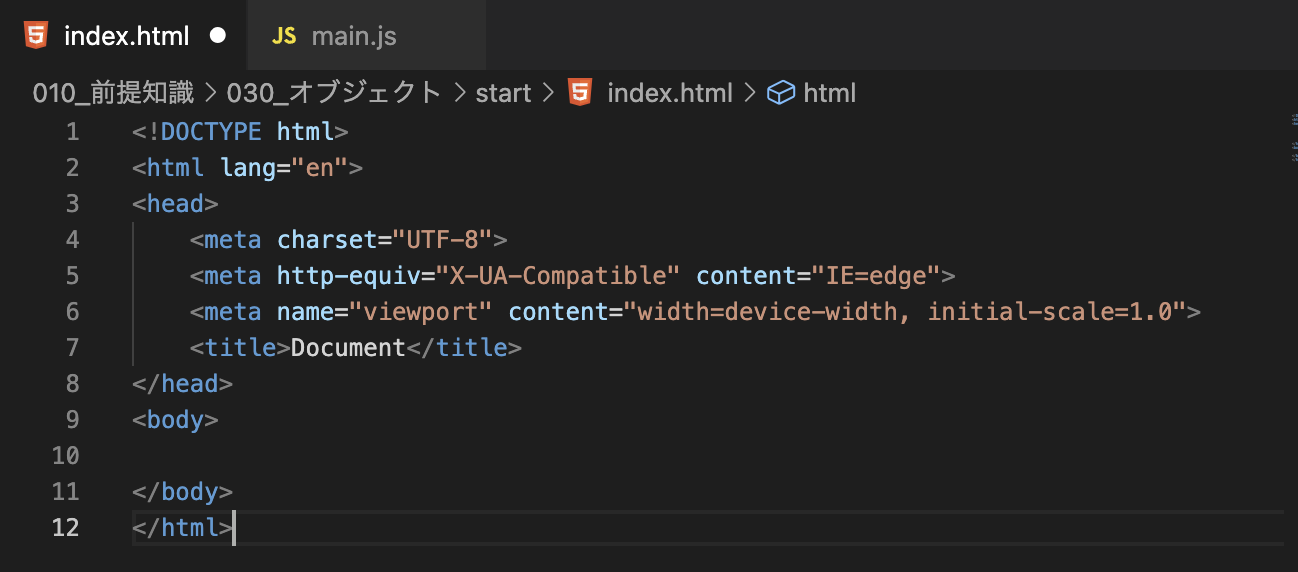This screenshot has height=572, width=1298.
Task: Open the start breadcrumb folder
Action: 503,93
